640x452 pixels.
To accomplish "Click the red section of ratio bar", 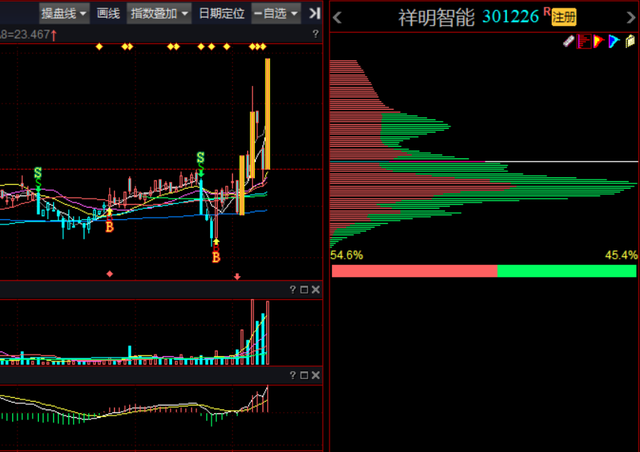I will pyautogui.click(x=415, y=271).
